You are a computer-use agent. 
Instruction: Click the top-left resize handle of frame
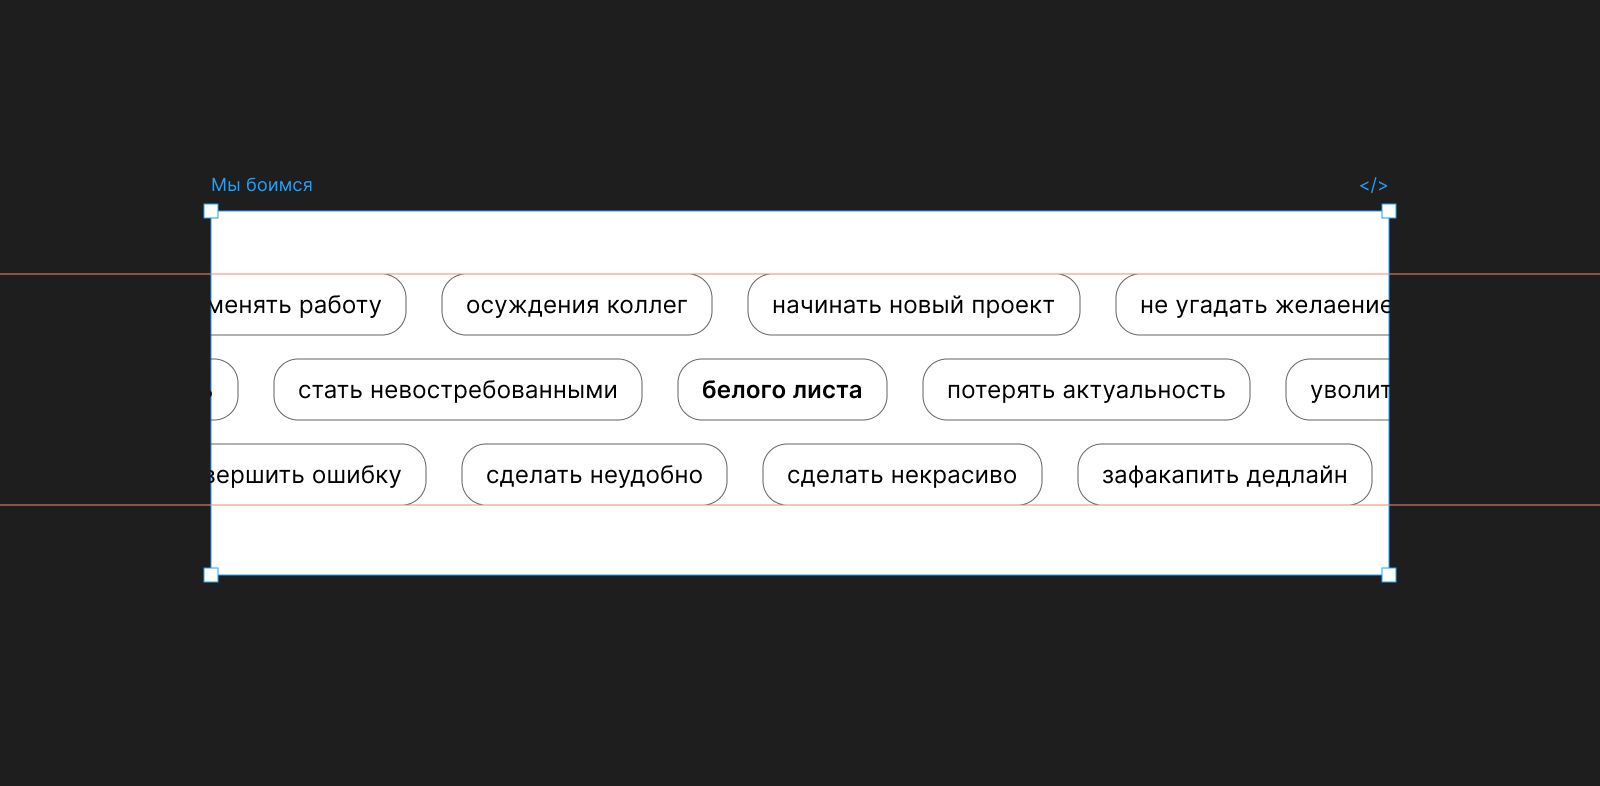(211, 211)
